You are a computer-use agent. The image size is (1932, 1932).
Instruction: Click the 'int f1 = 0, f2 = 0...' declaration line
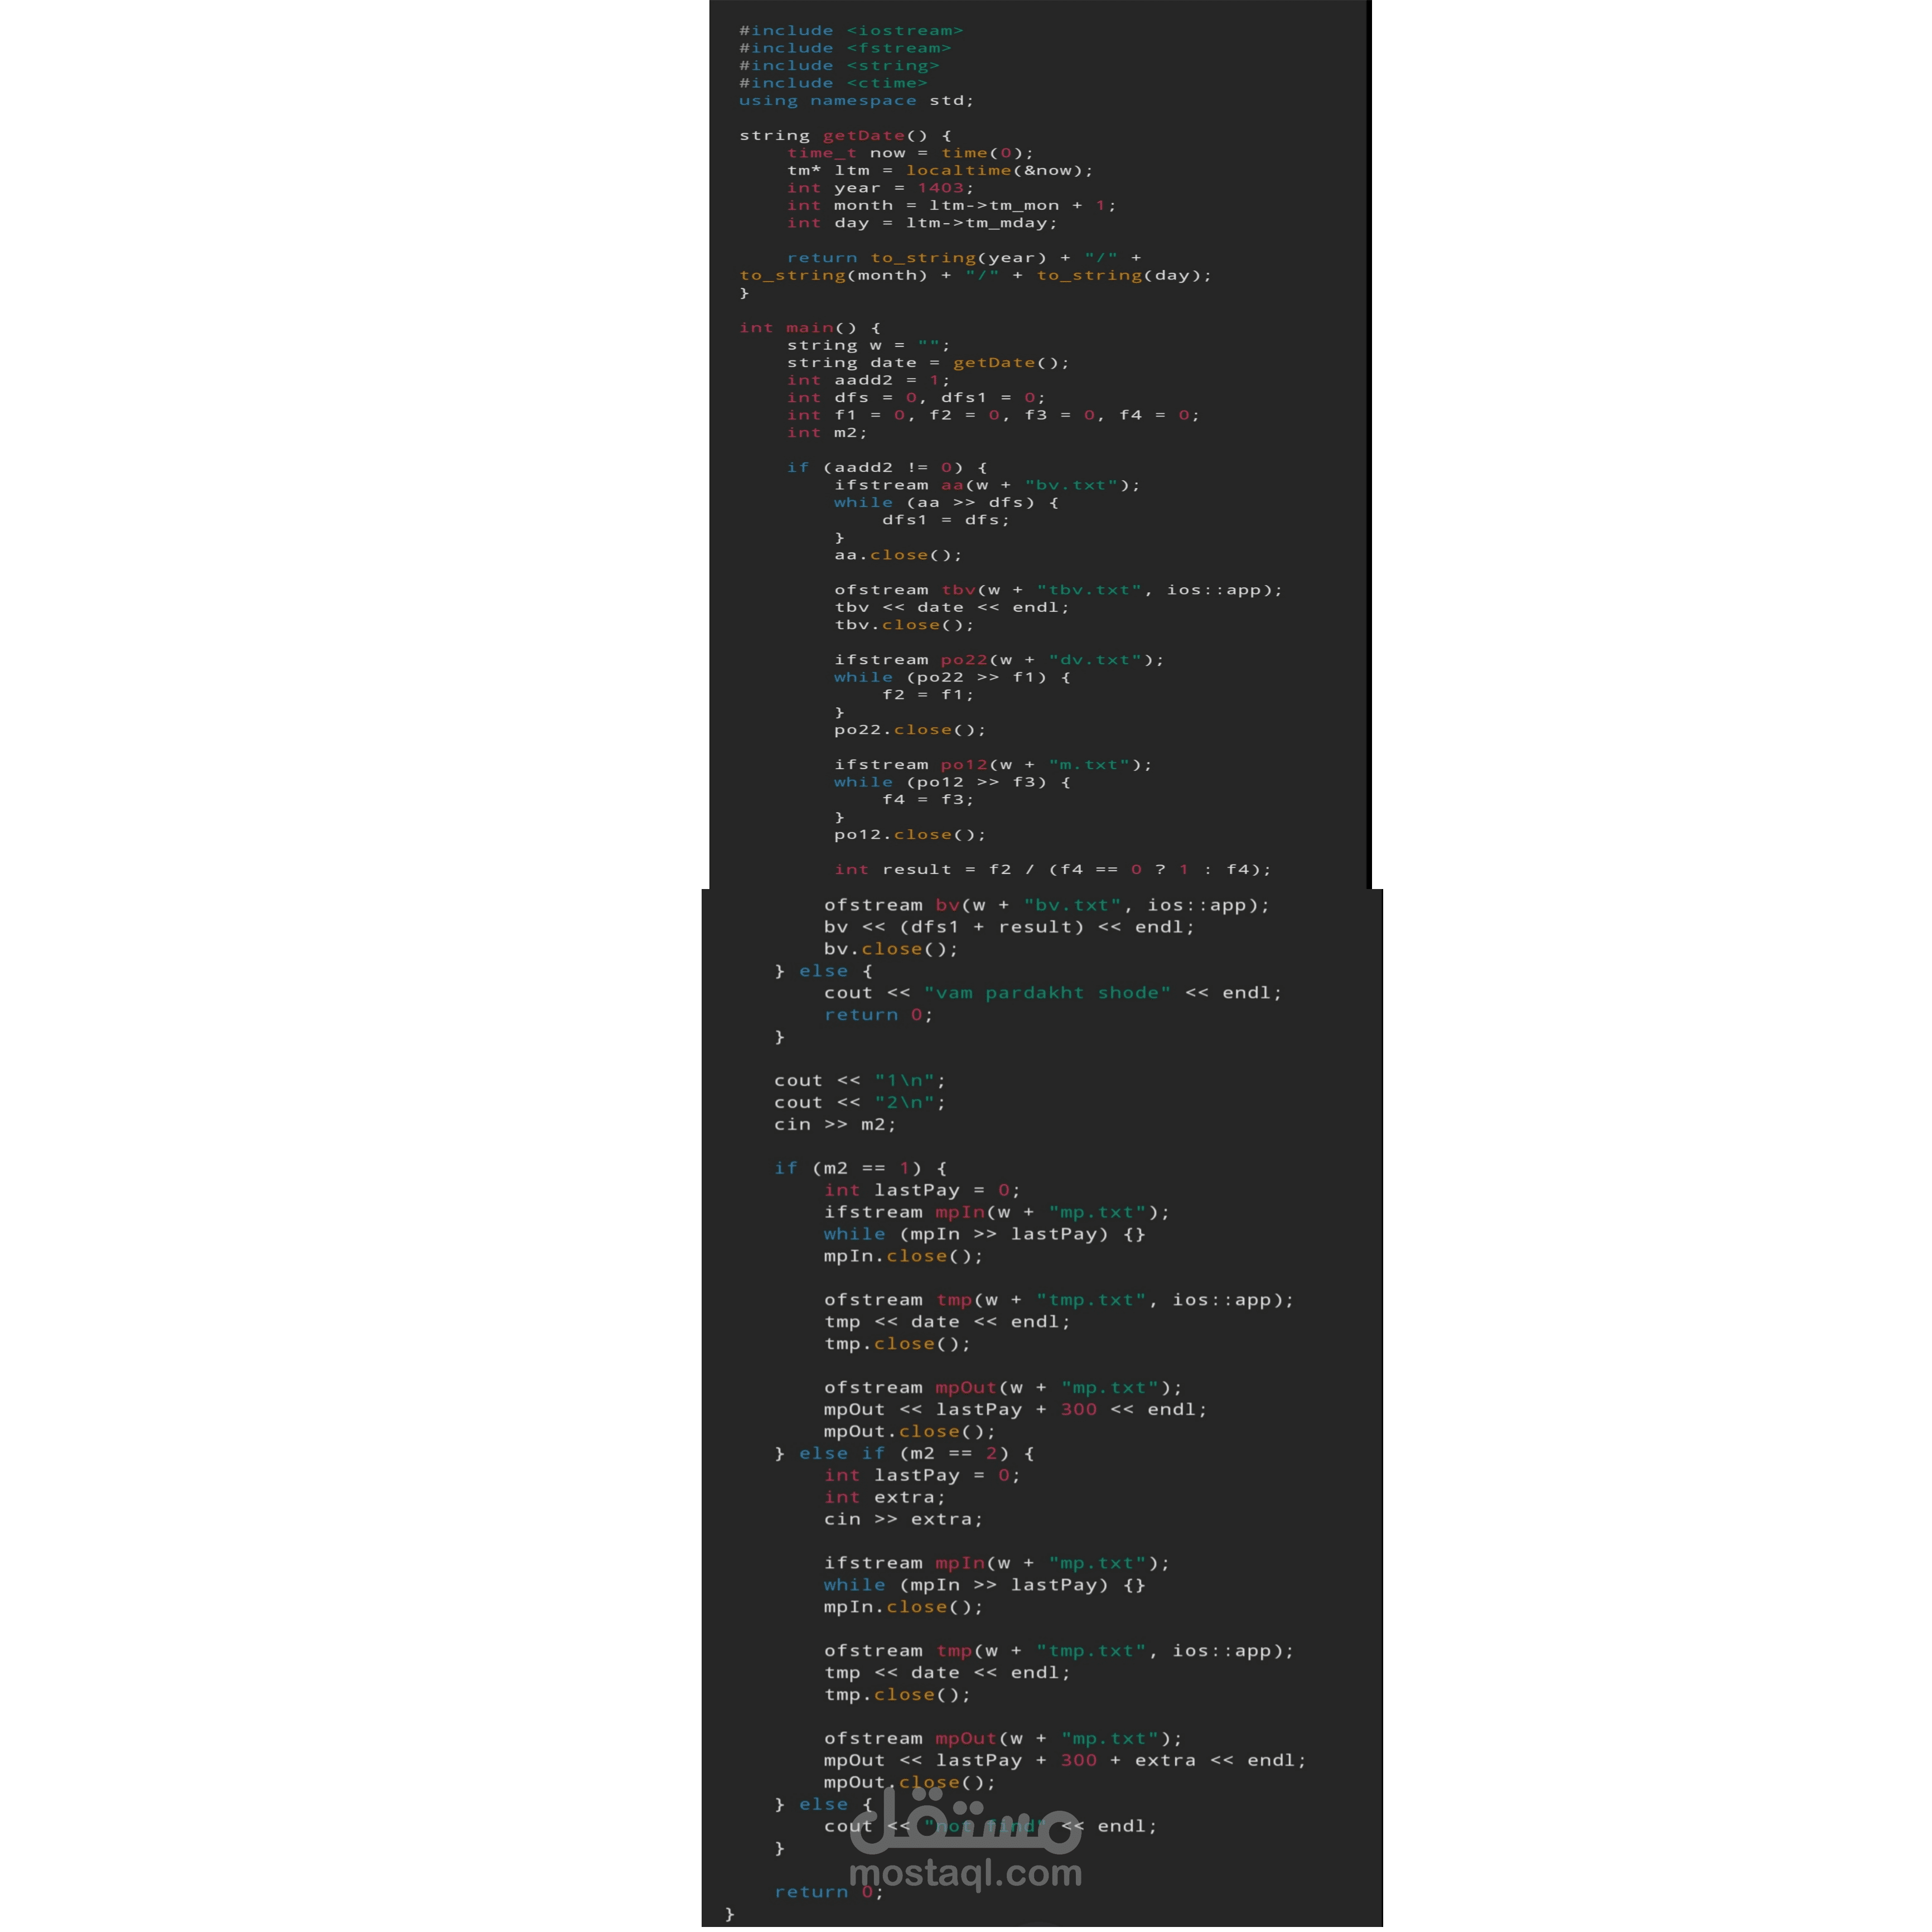[x=993, y=416]
